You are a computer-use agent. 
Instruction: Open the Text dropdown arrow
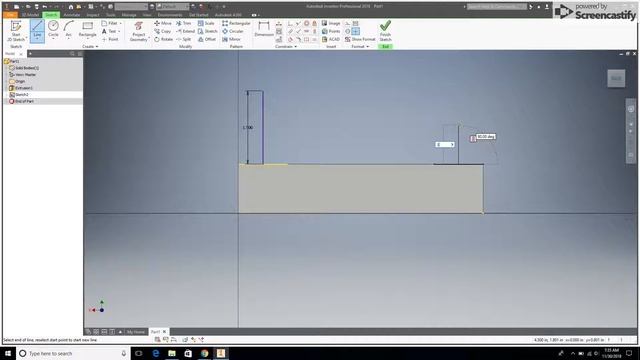(x=119, y=31)
